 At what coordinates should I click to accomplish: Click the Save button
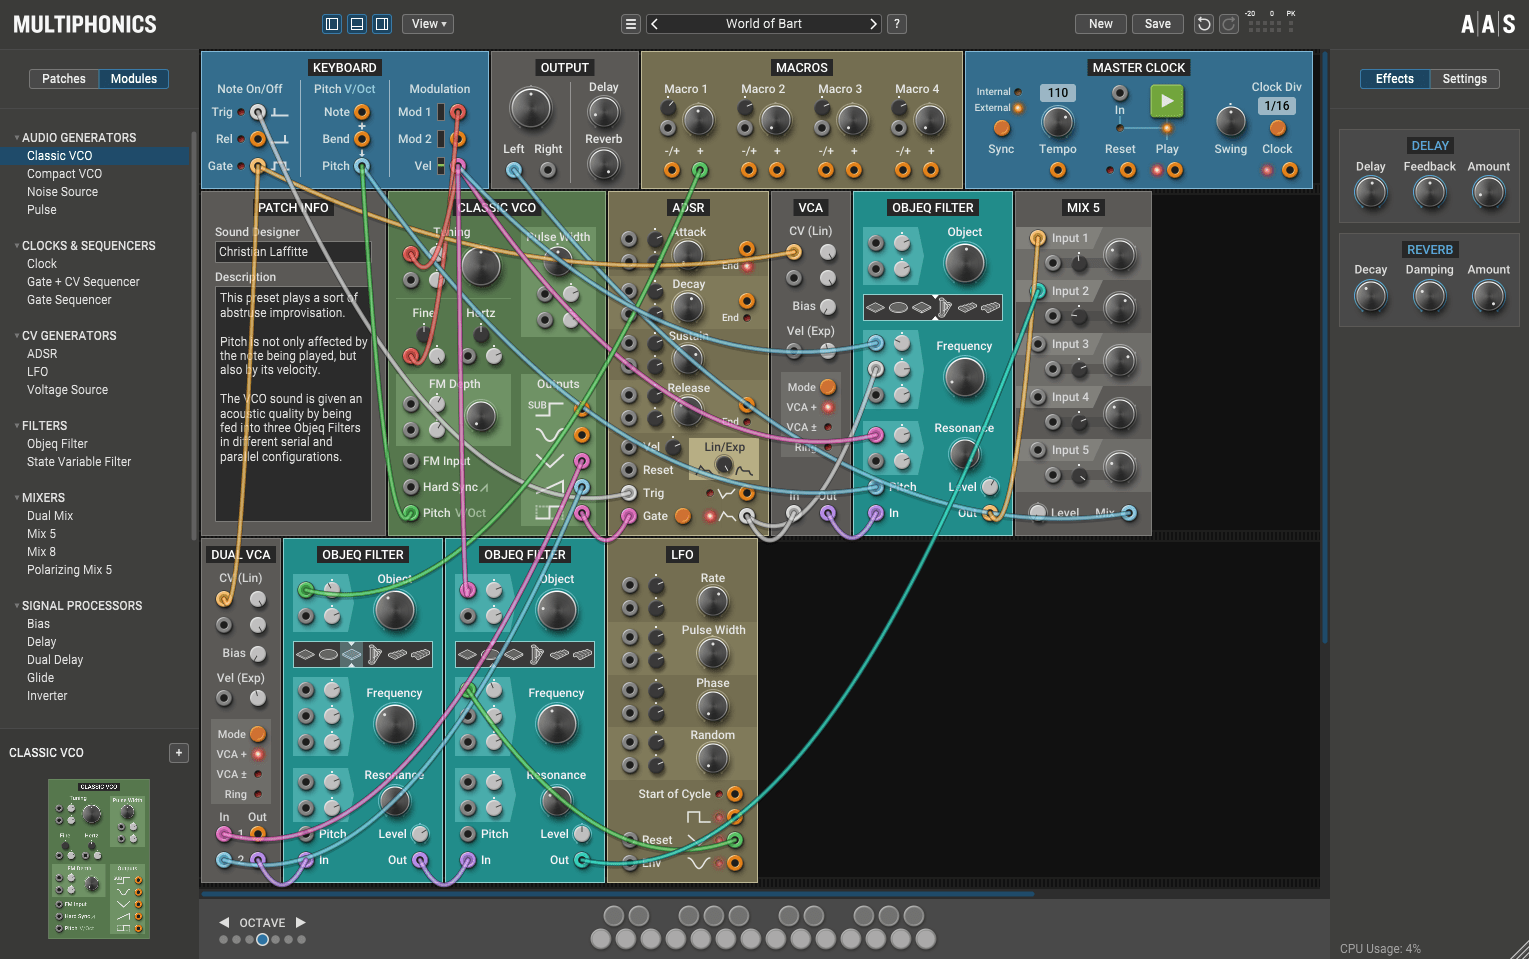(1157, 24)
